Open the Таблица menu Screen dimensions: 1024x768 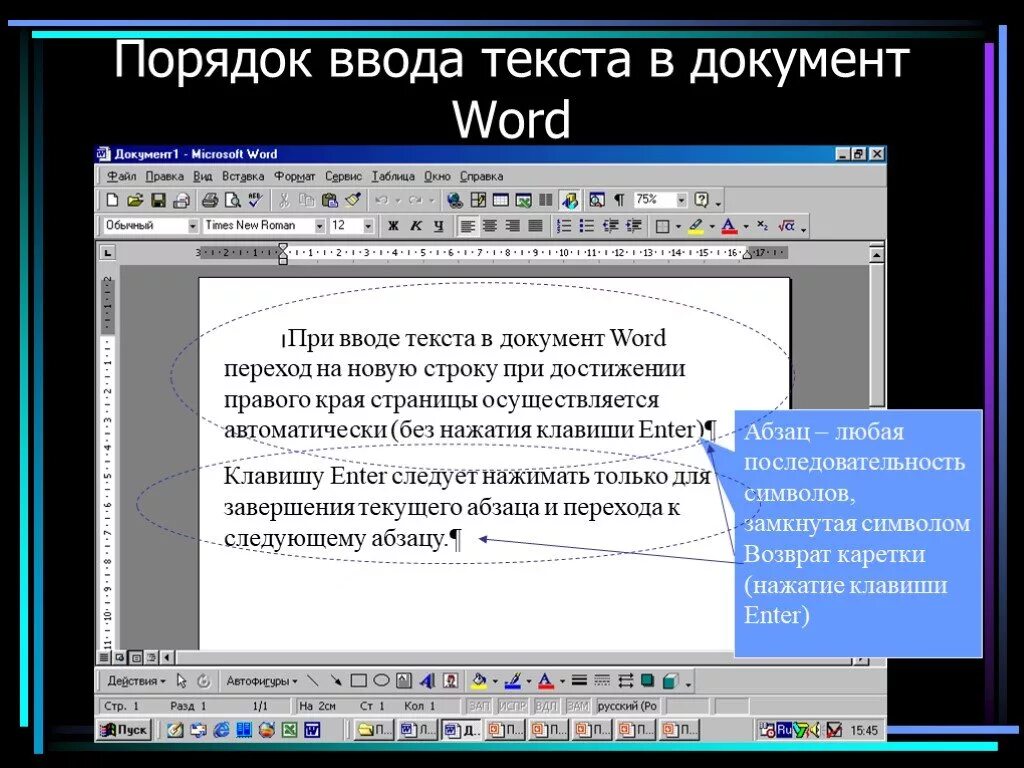pyautogui.click(x=393, y=176)
